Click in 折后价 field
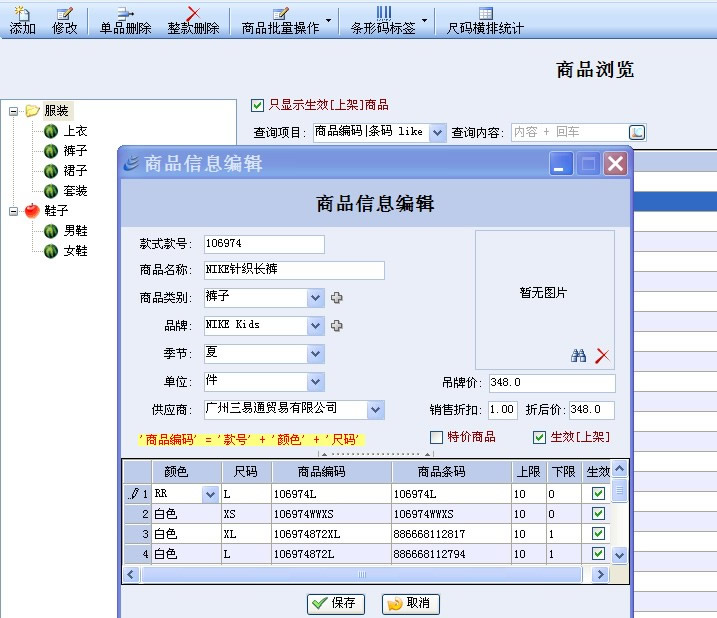717x618 pixels. pos(591,410)
